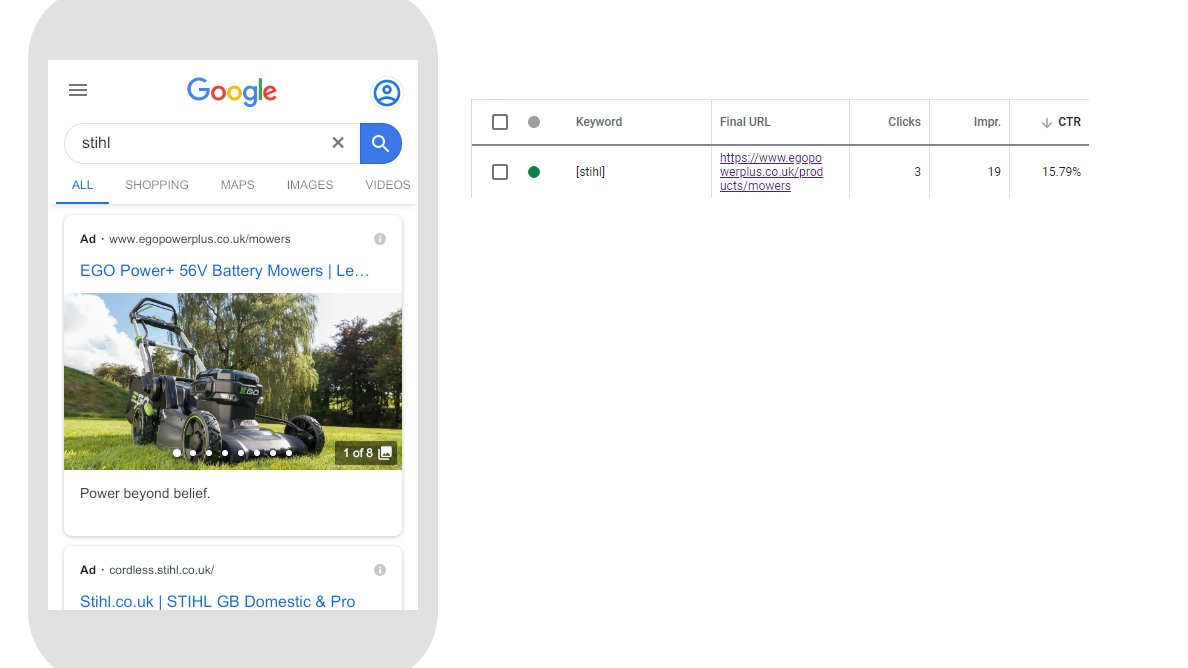The height and width of the screenshot is (668, 1188).
Task: Tick the checkbox for the [stihl] row
Action: 500,172
